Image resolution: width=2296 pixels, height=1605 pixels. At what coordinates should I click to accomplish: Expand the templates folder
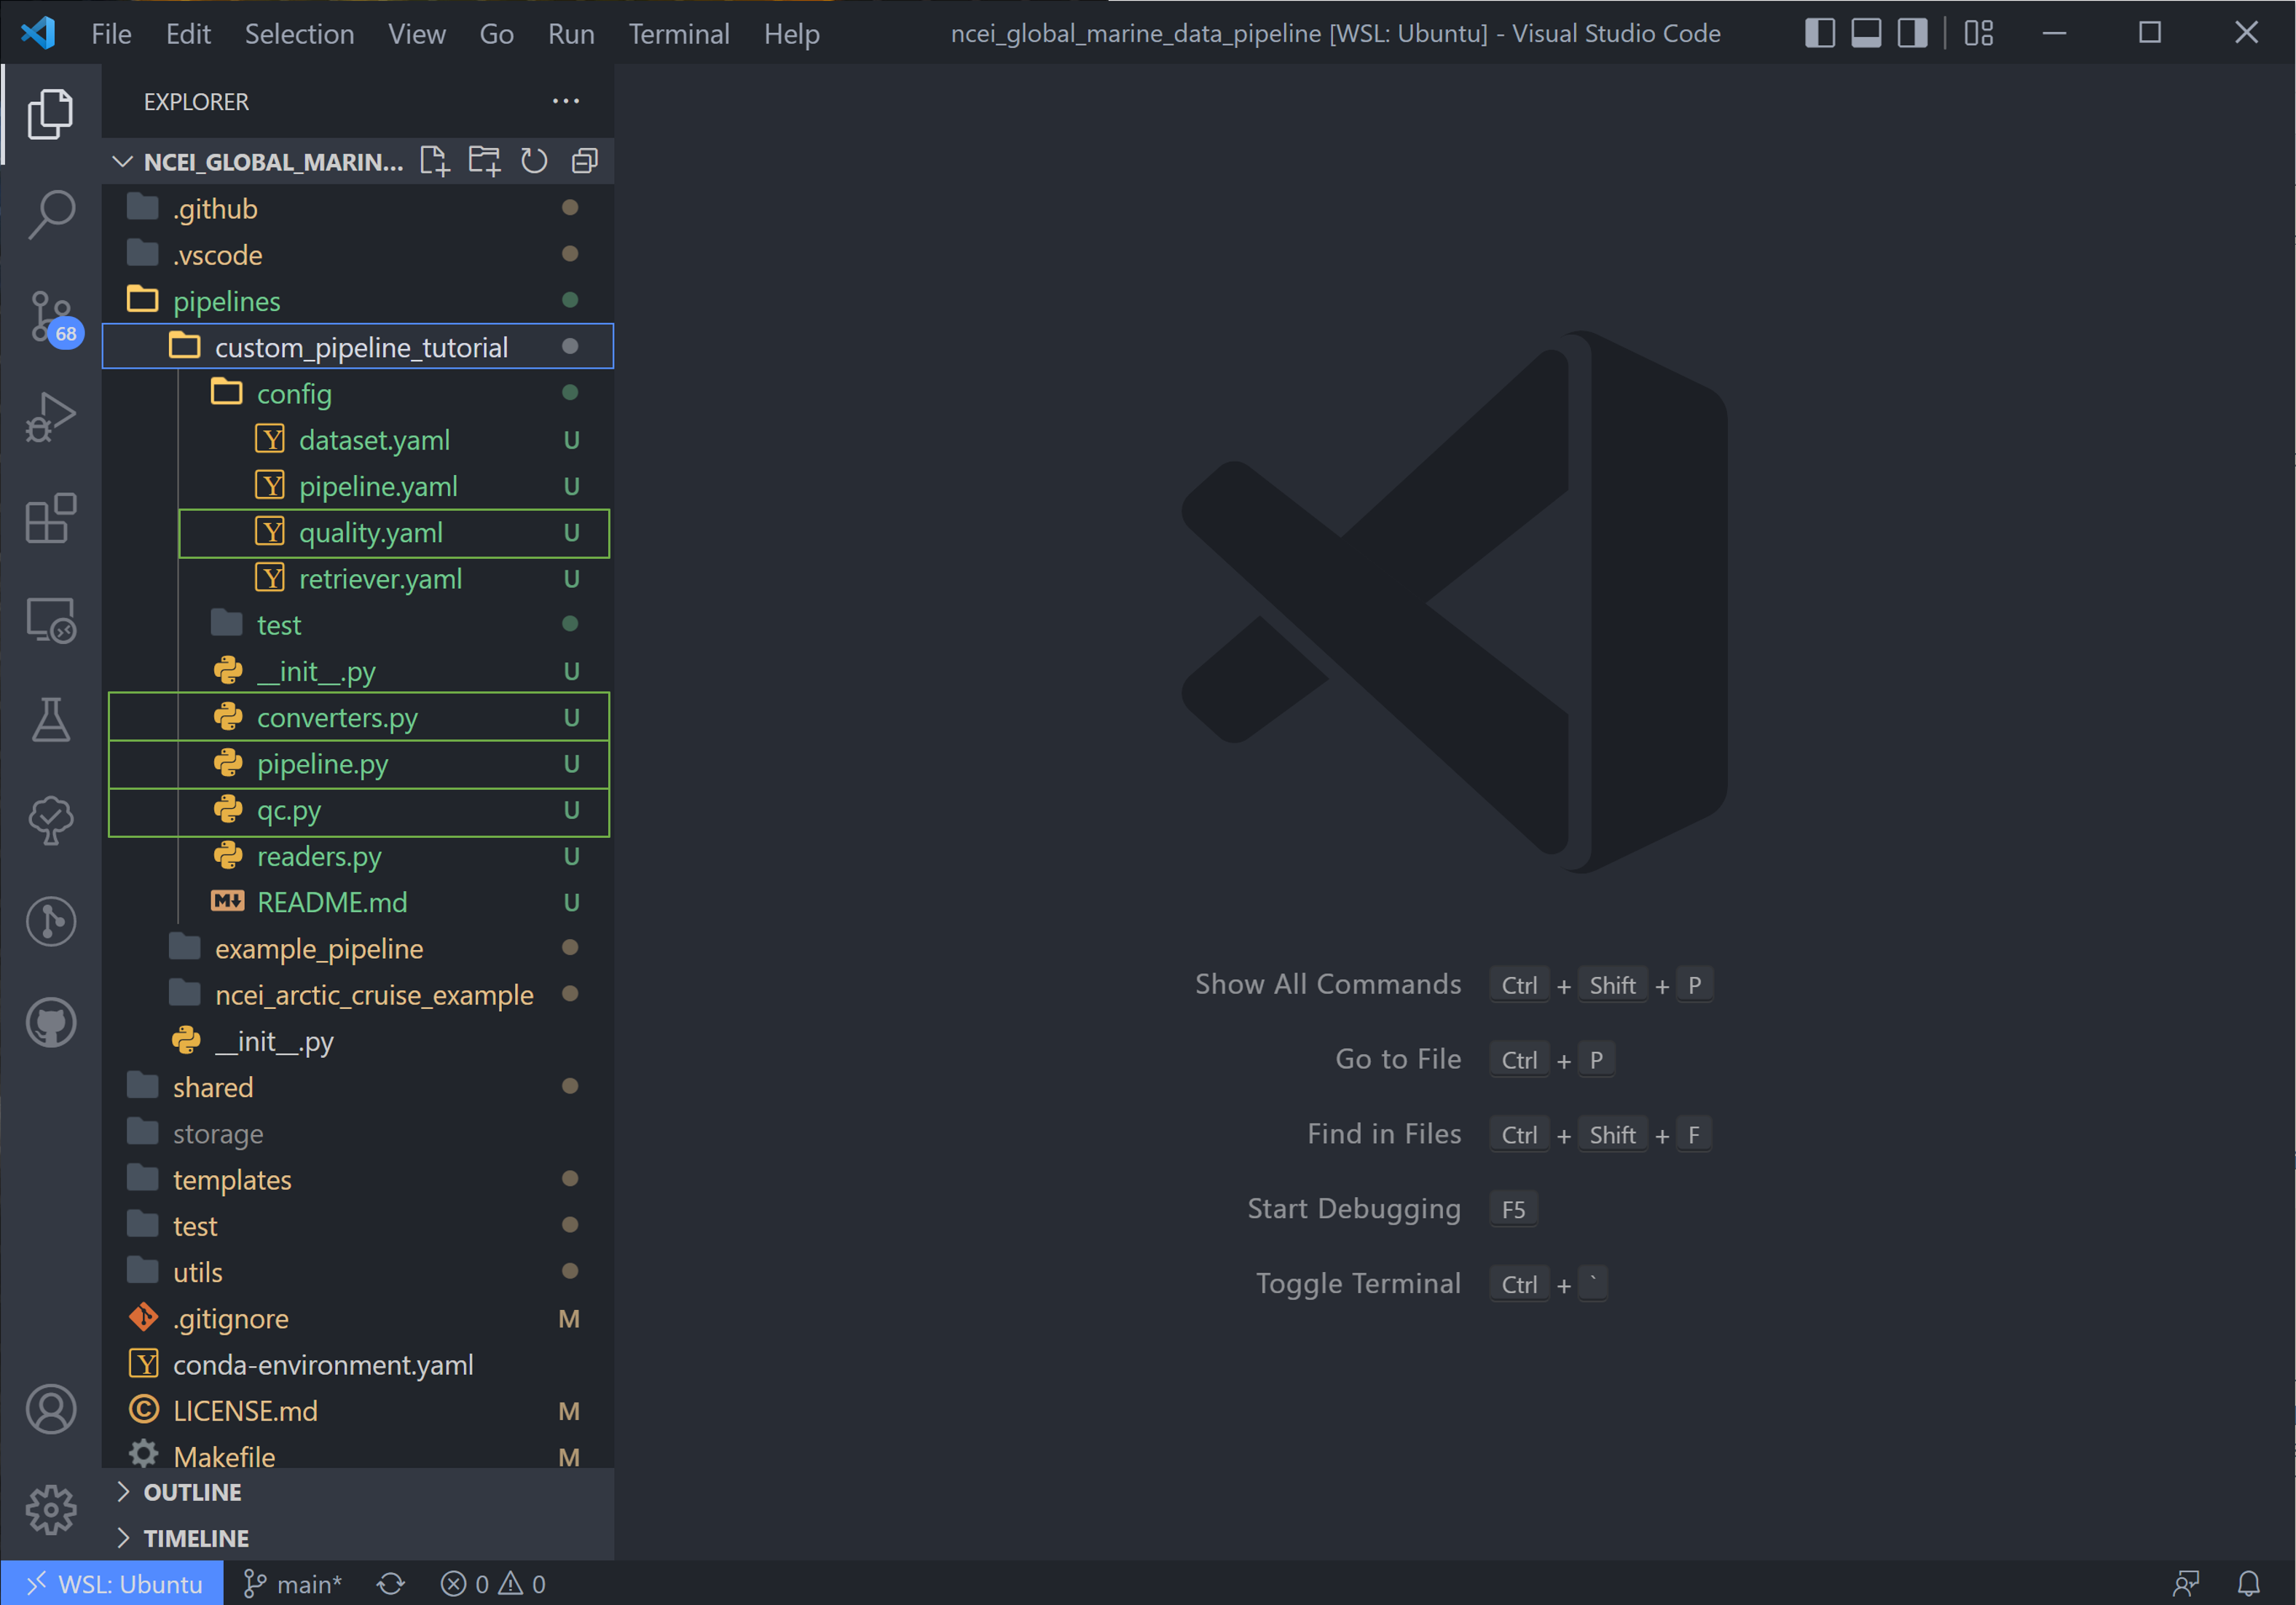pos(358,1179)
